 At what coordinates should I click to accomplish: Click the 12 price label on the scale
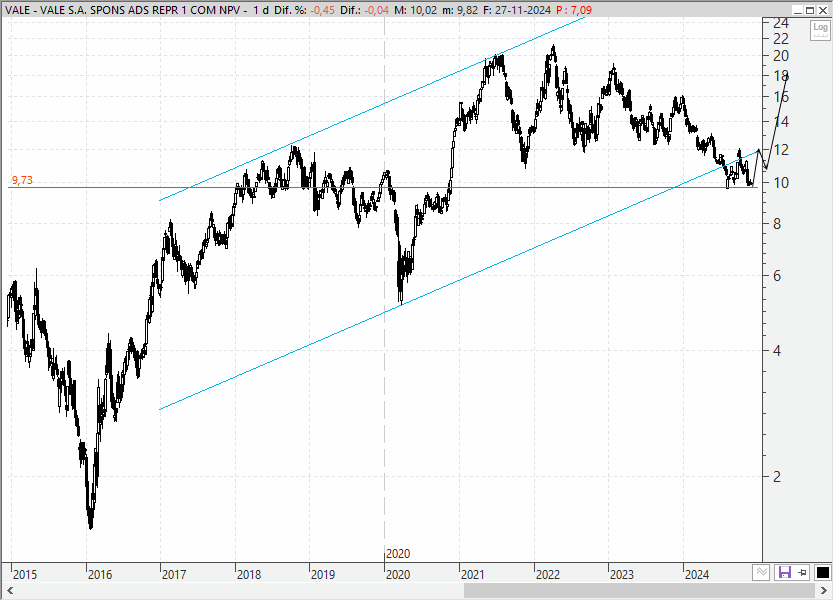(781, 150)
